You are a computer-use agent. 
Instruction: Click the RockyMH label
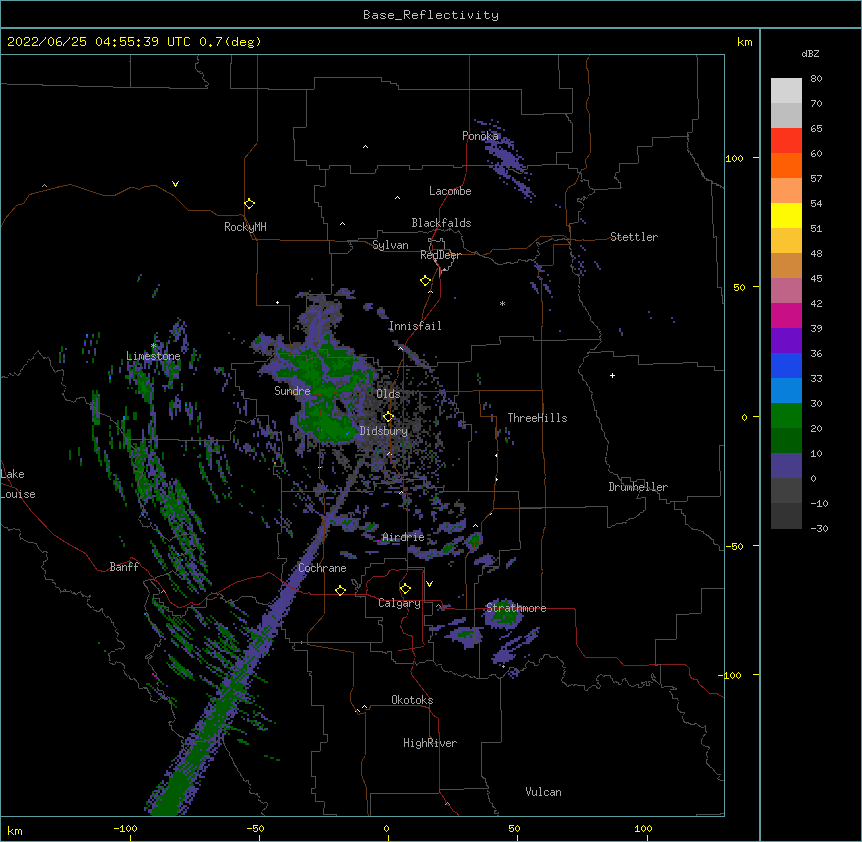click(245, 227)
